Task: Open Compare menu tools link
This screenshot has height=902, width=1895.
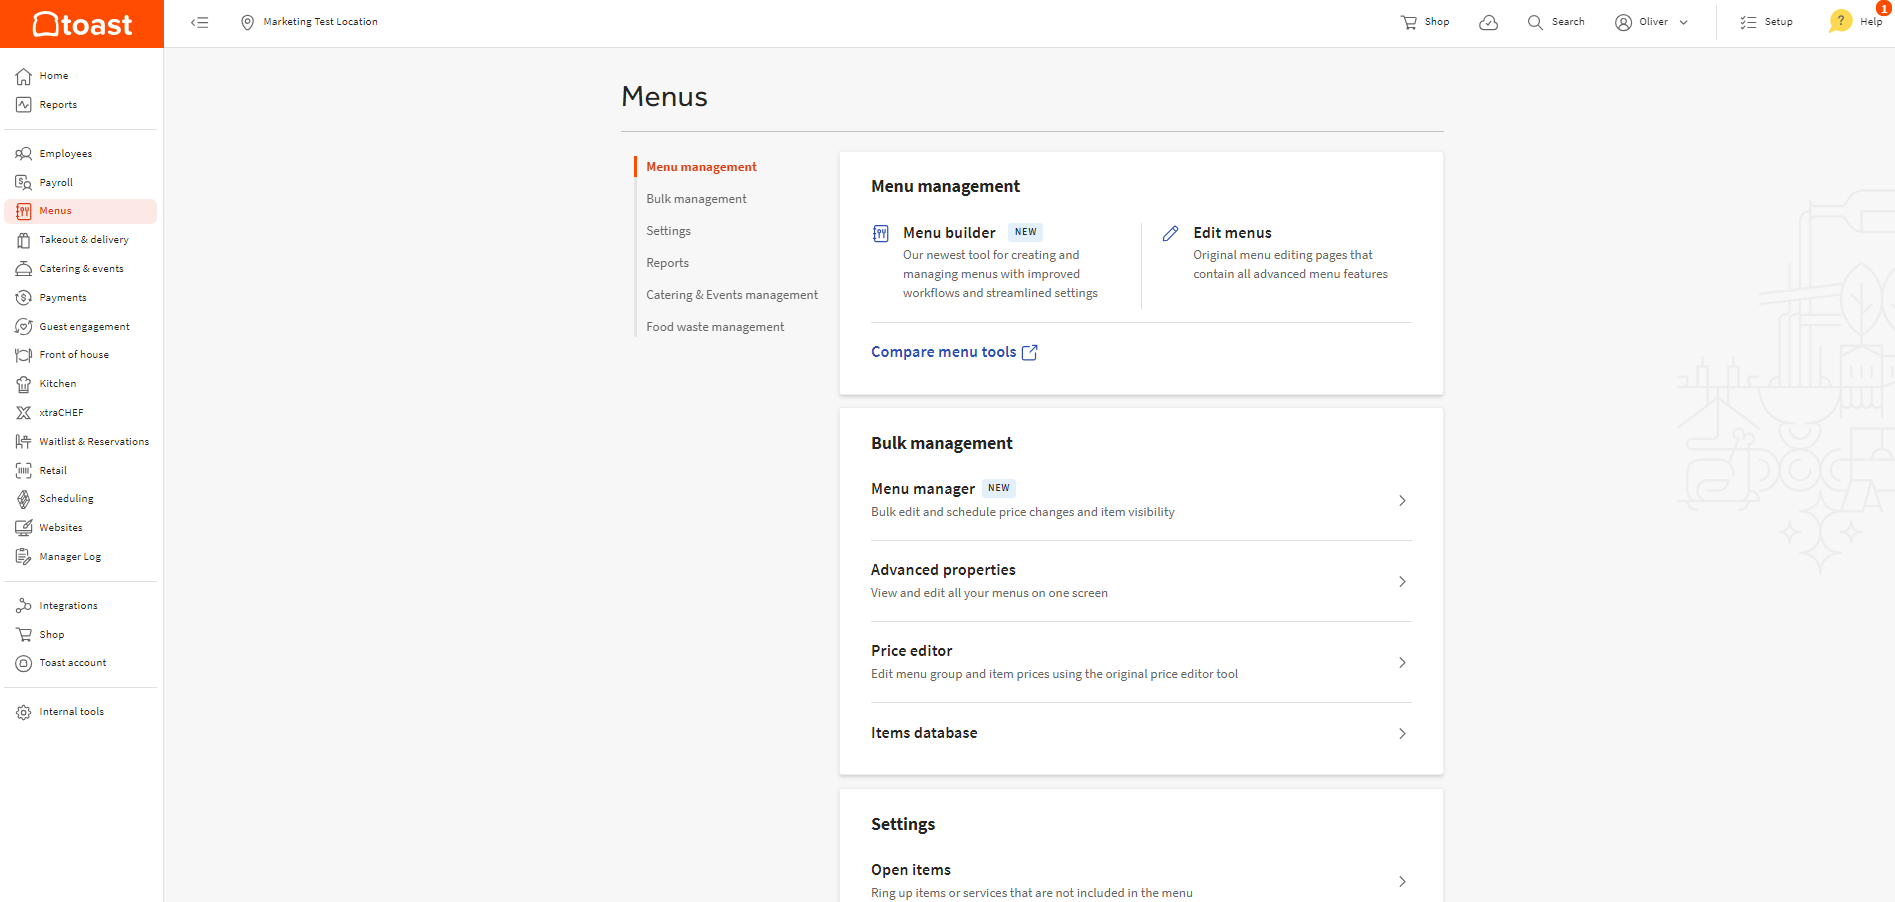Action: click(x=954, y=352)
